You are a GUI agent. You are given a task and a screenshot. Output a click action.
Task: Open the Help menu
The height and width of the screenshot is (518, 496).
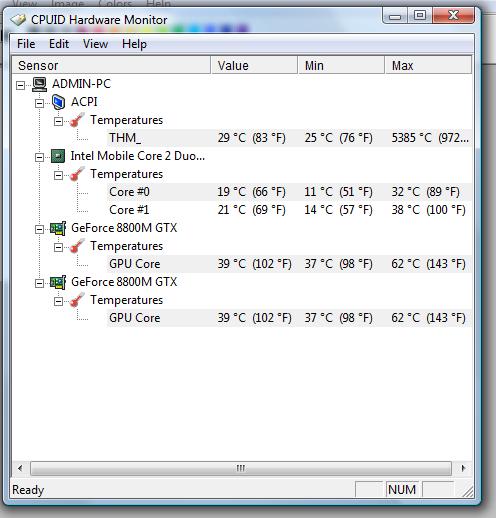click(x=134, y=44)
